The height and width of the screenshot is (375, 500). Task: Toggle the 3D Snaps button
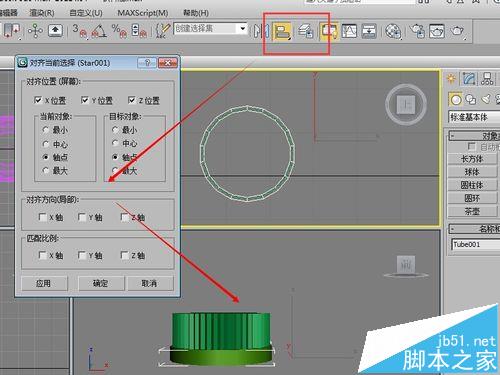79,31
